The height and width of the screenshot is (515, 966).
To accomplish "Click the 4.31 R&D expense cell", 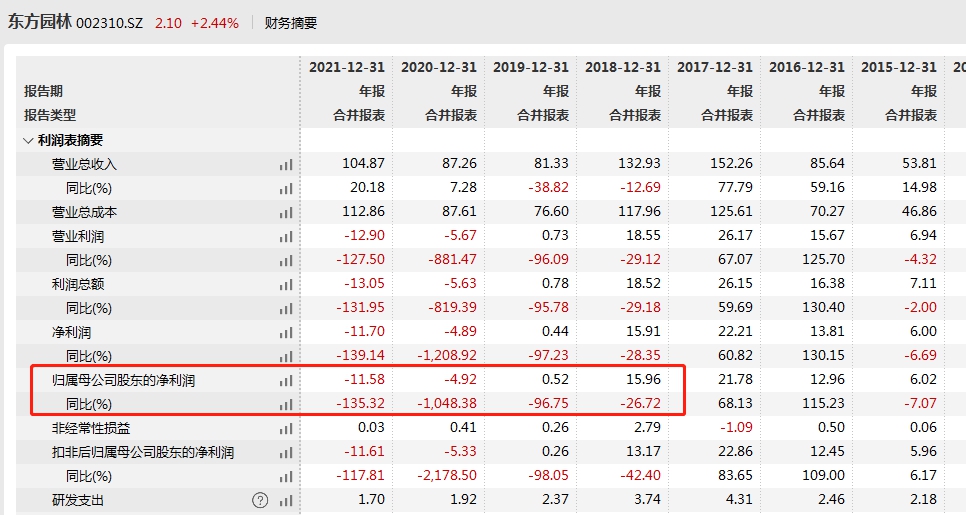I will tap(738, 499).
